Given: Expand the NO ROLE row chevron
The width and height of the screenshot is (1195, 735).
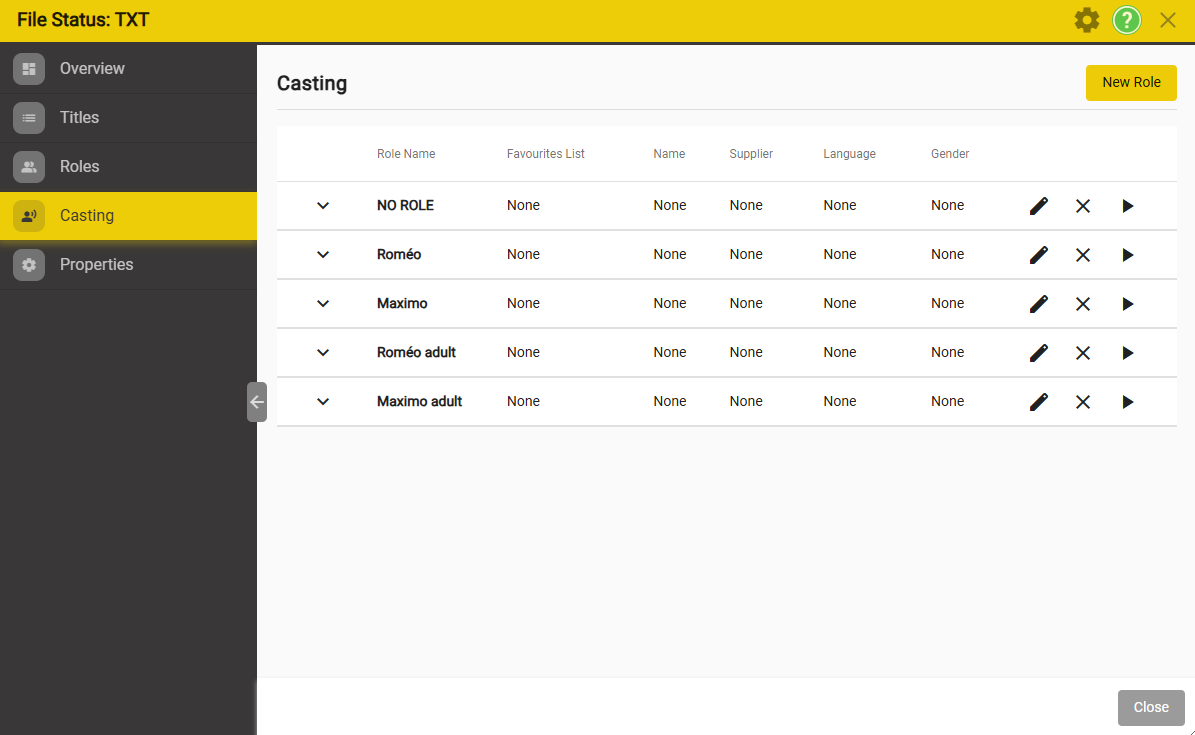Looking at the screenshot, I should (x=323, y=206).
